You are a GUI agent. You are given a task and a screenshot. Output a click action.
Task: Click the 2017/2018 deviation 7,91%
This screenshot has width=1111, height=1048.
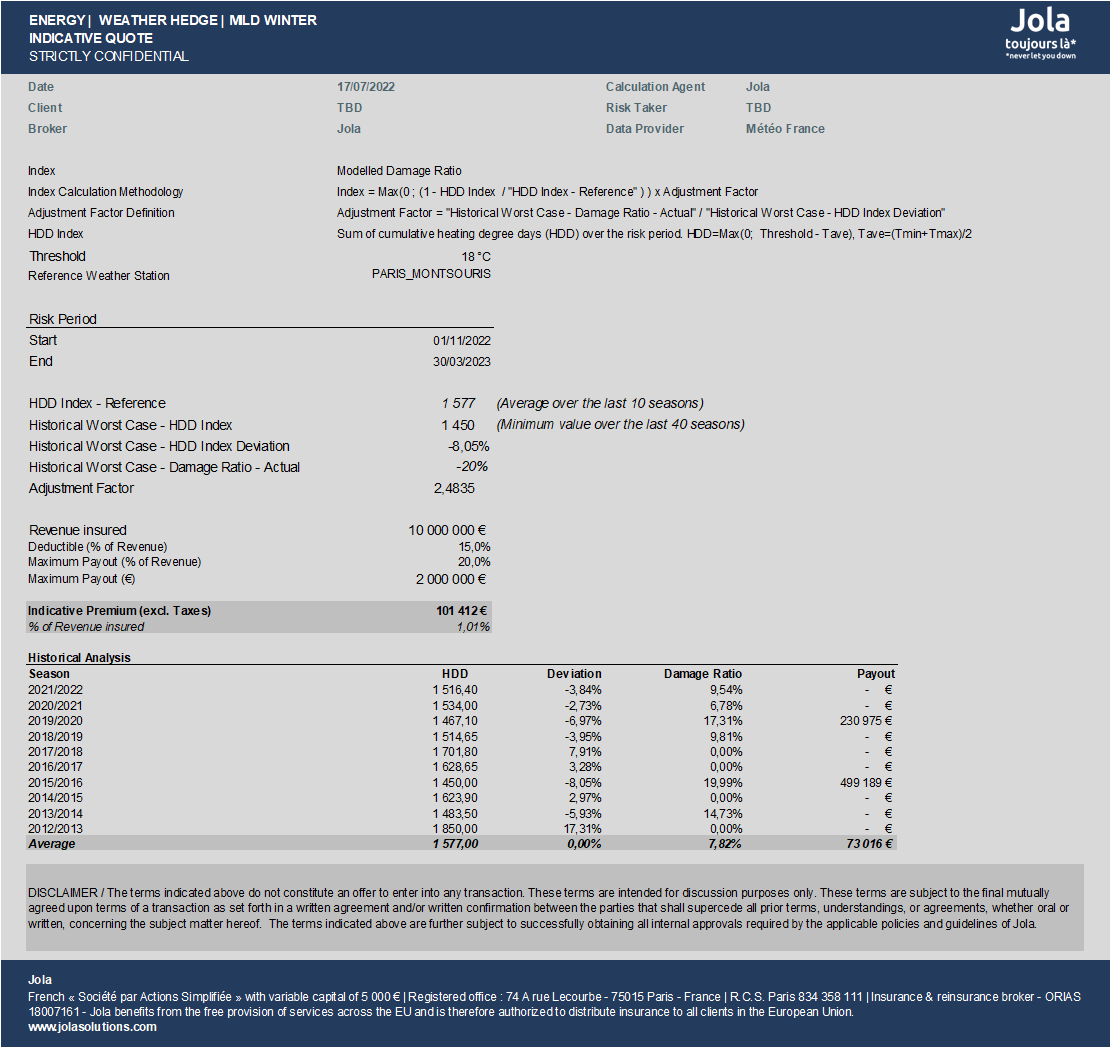(x=585, y=752)
